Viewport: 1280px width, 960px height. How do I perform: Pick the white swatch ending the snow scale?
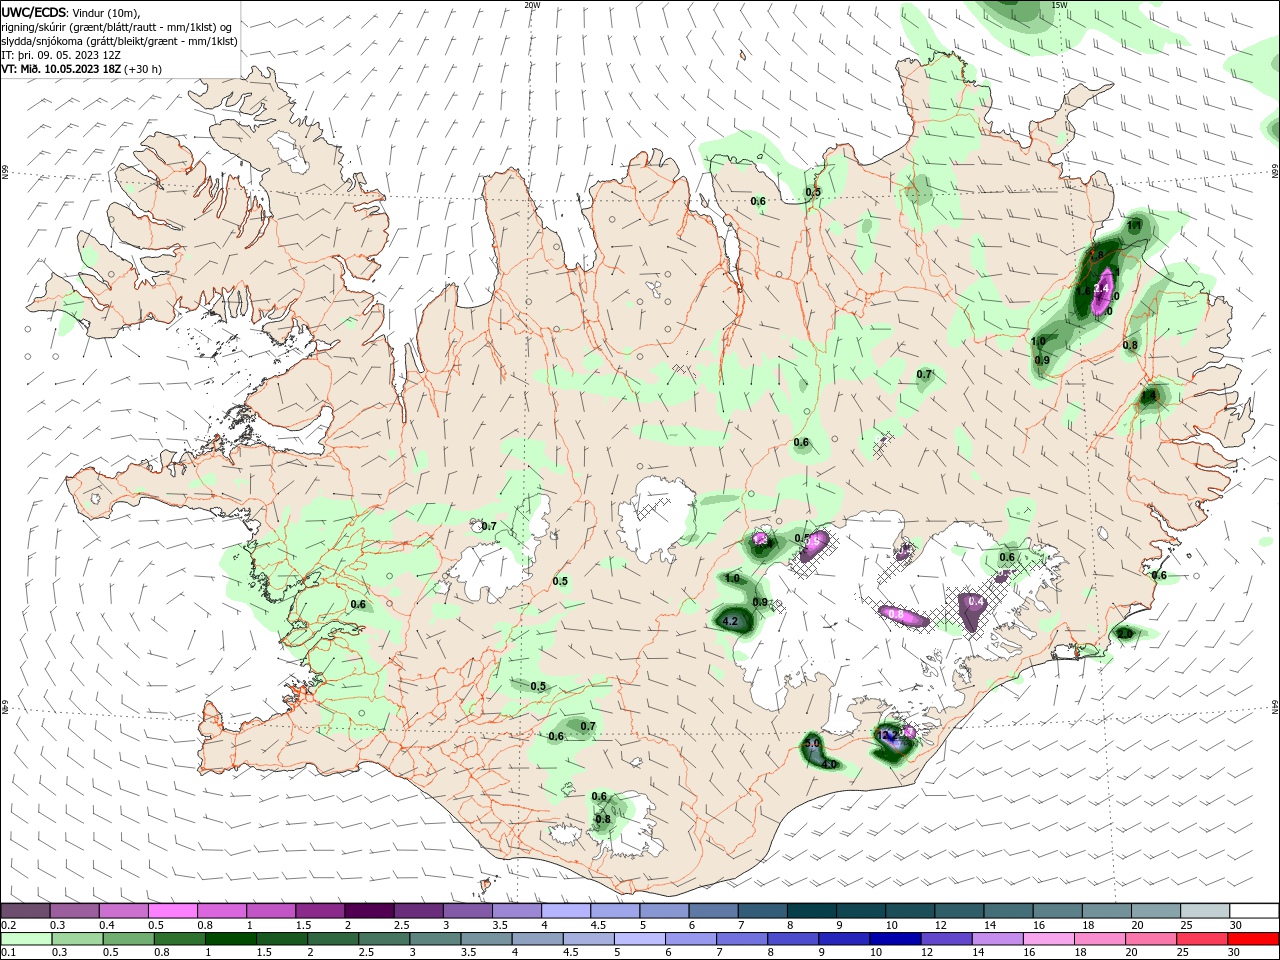[1254, 911]
